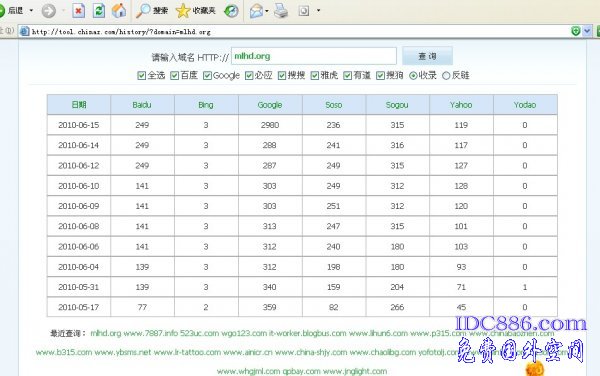The image size is (600, 376).
Task: Expand the Back button history dropdown
Action: (31, 11)
